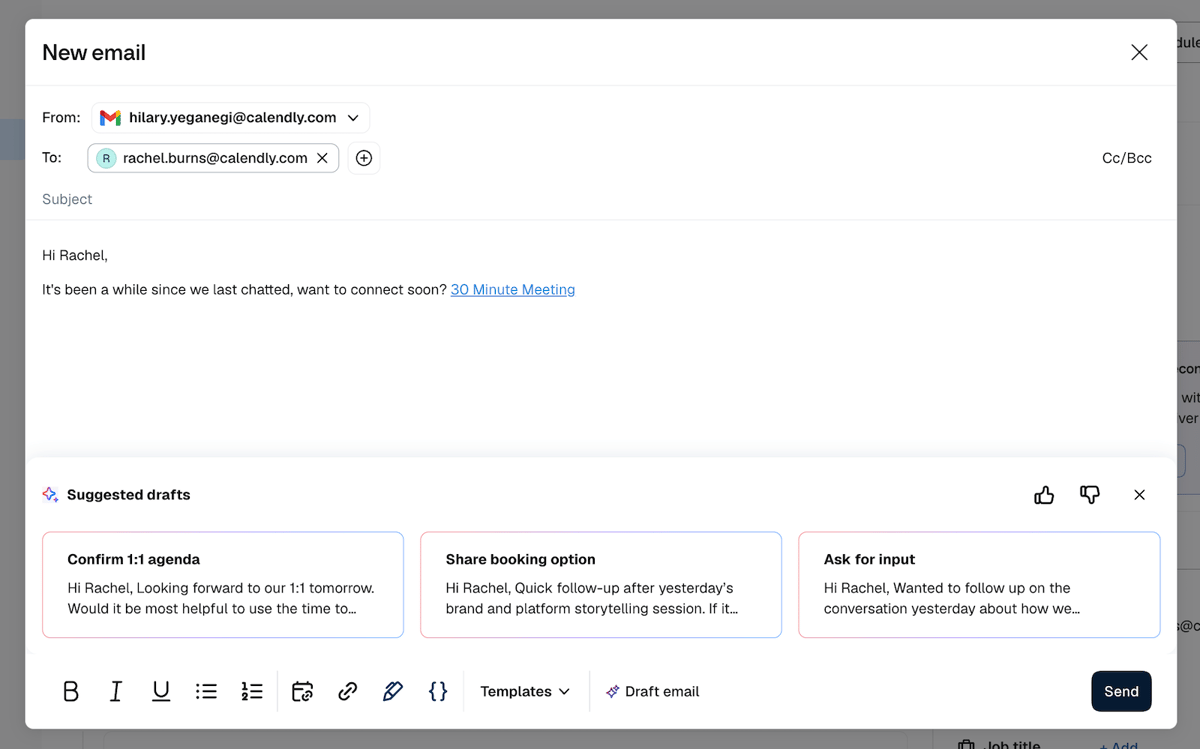Screen dimensions: 1200x749
Task: Insert a hyperlink with chain icon
Action: coord(347,691)
